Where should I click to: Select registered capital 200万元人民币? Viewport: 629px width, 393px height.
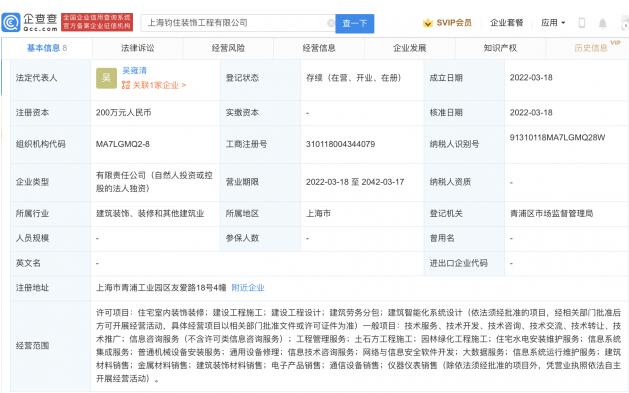(124, 113)
